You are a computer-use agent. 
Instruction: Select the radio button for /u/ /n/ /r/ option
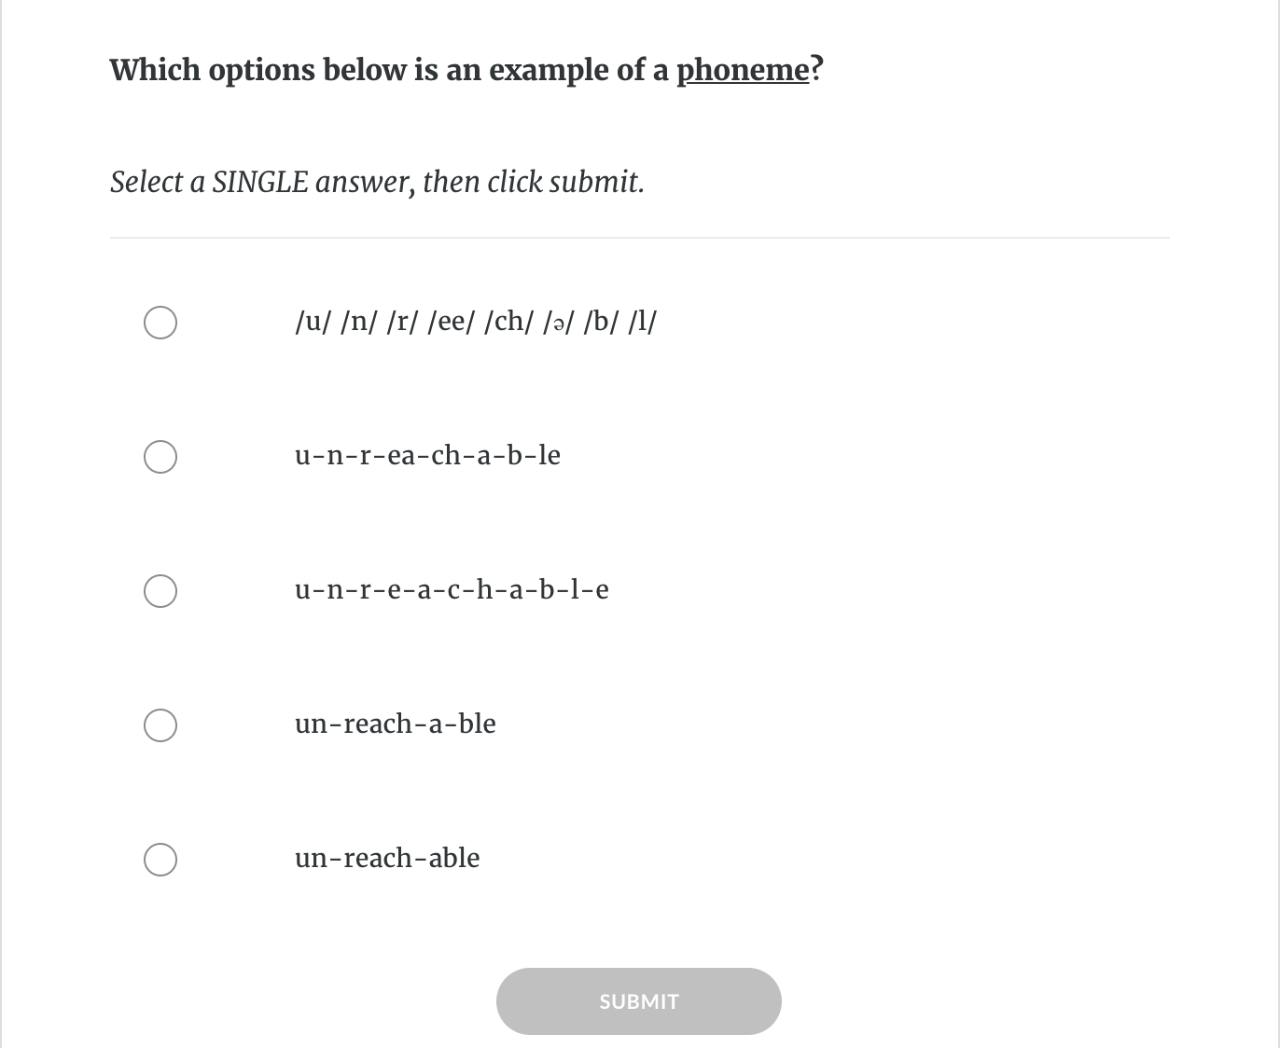[x=161, y=323]
